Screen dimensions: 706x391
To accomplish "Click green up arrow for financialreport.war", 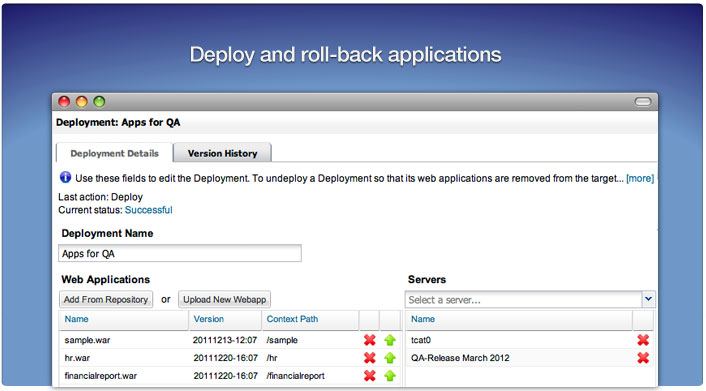I will (390, 375).
